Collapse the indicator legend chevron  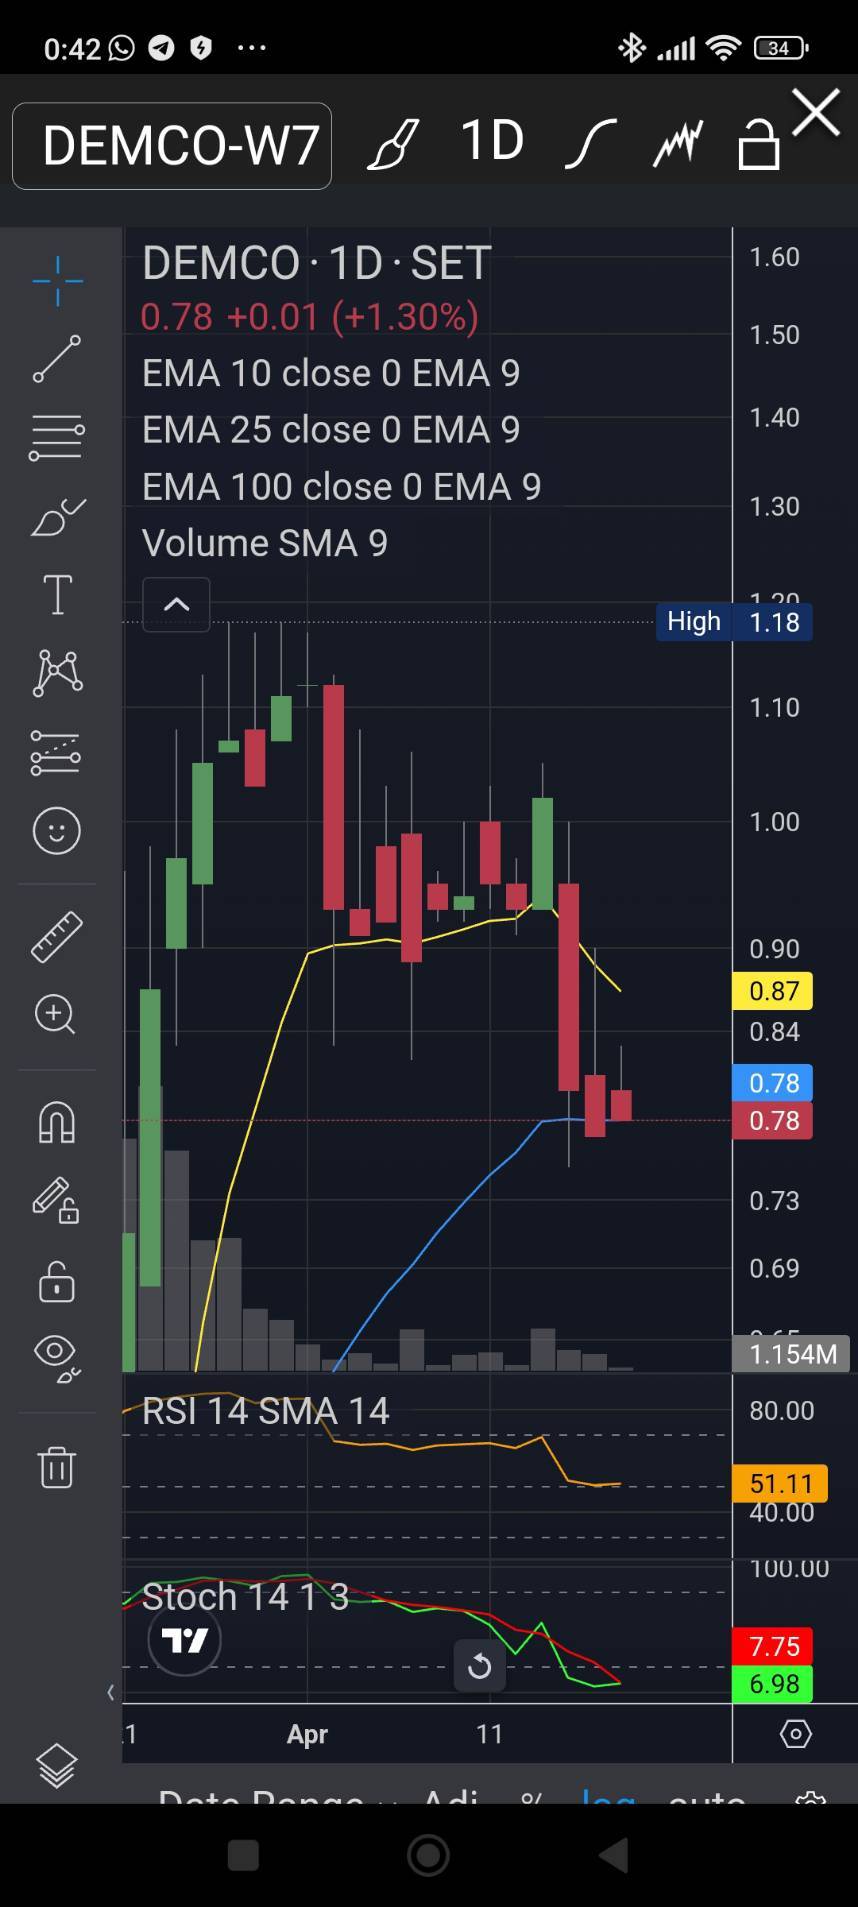[x=176, y=604]
